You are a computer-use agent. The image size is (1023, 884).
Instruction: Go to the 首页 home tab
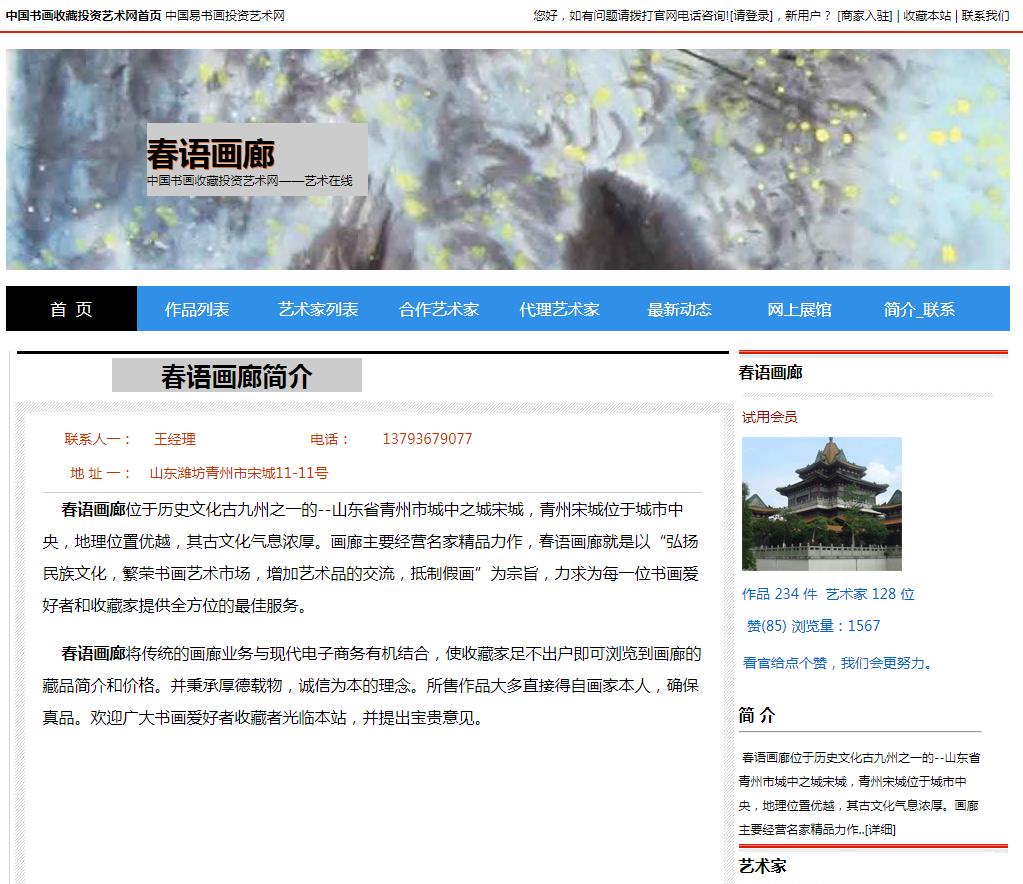[x=72, y=309]
